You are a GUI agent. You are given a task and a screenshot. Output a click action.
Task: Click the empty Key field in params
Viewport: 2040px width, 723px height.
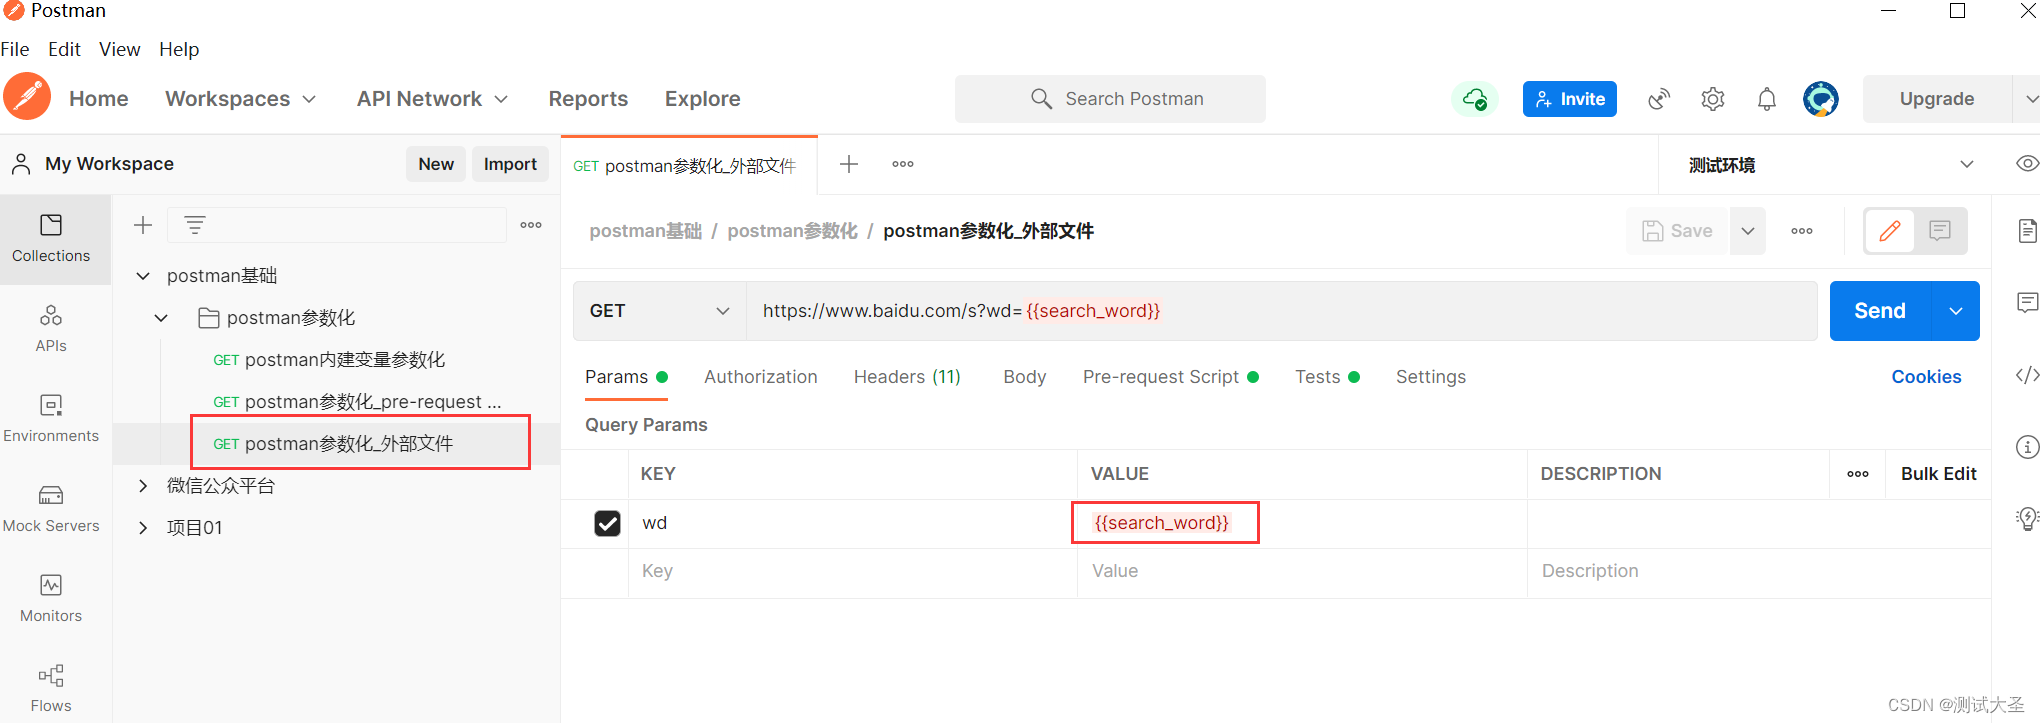(x=852, y=571)
